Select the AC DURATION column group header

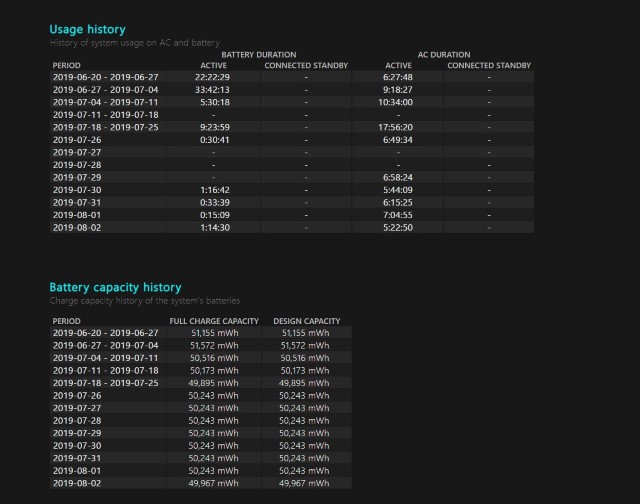click(443, 55)
